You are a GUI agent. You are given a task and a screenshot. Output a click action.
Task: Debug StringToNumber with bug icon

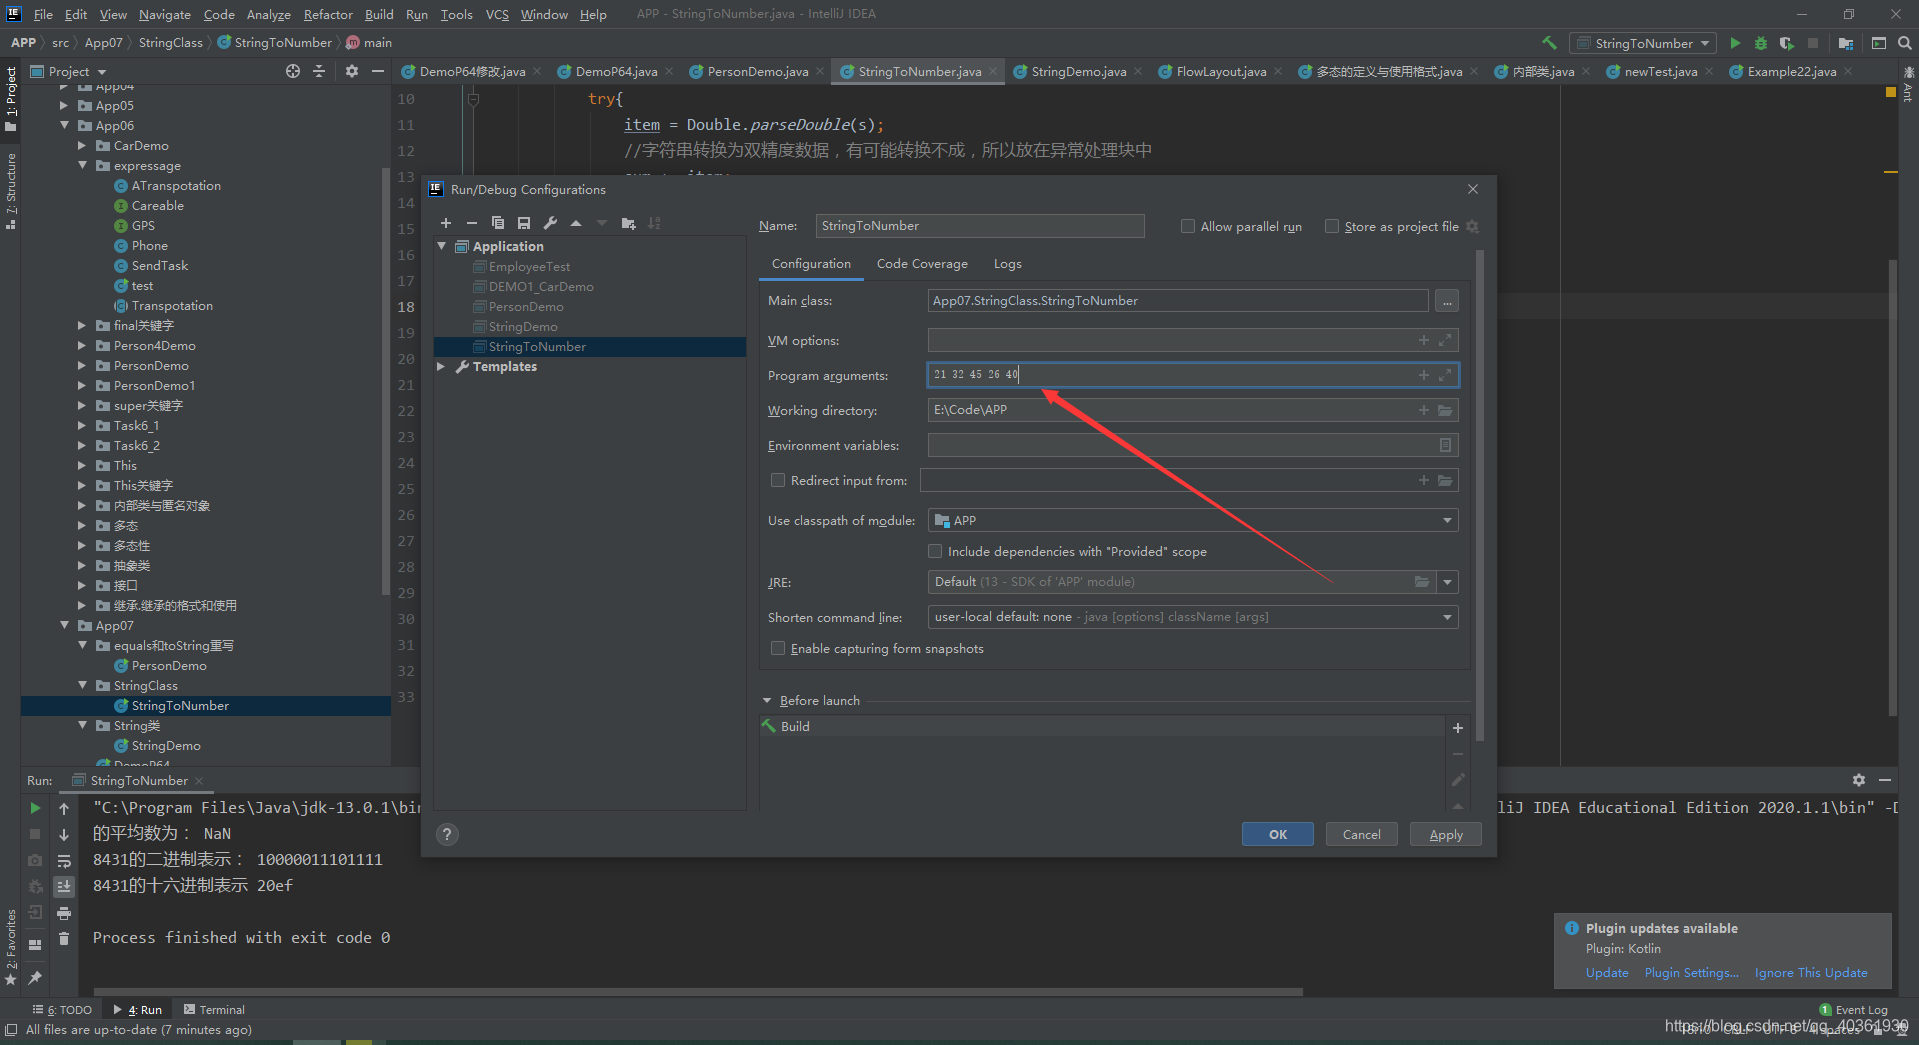1761,43
